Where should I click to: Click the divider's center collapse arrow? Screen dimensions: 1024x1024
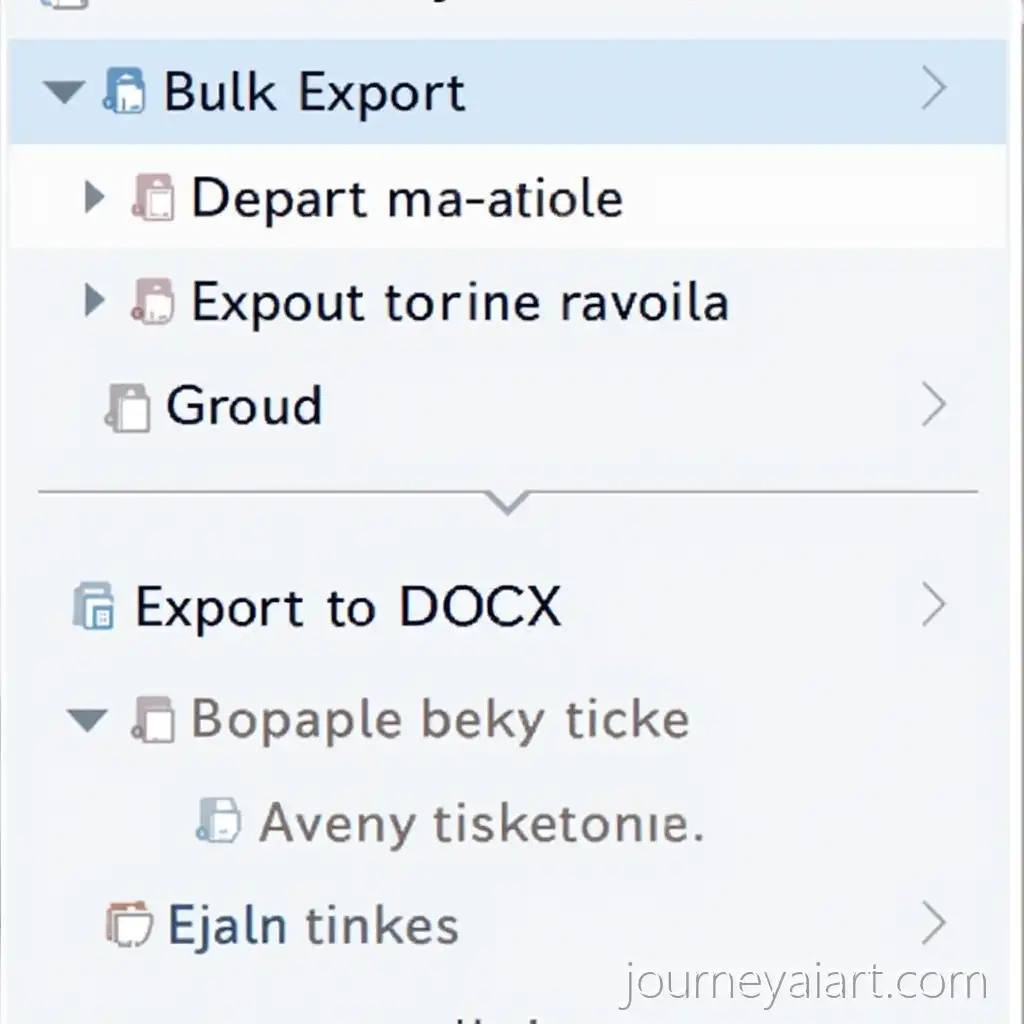(507, 501)
